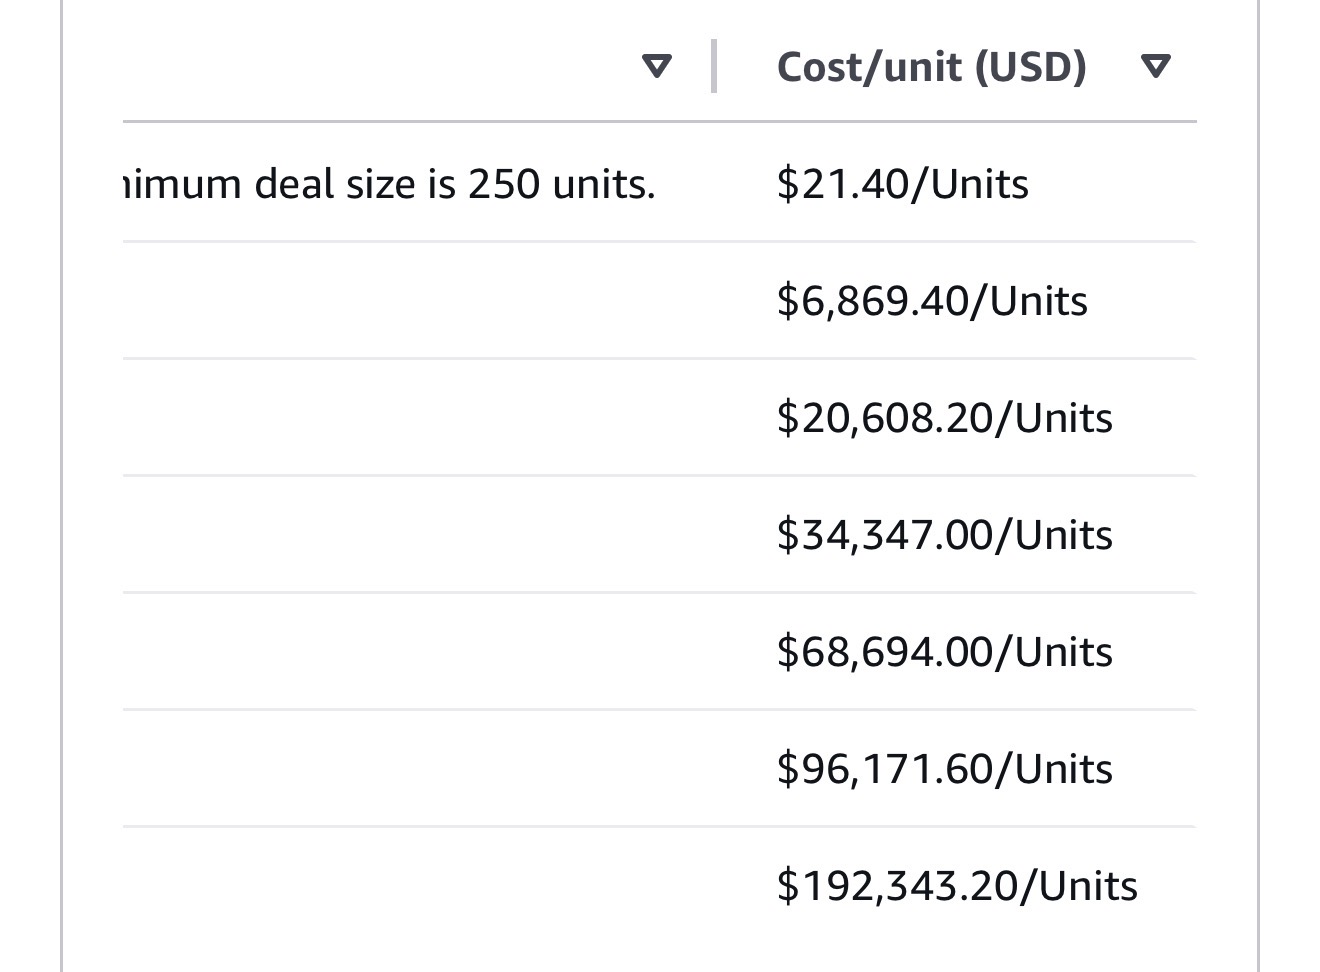Select the $96,171.60/Units cell
The width and height of the screenshot is (1320, 972).
944,769
